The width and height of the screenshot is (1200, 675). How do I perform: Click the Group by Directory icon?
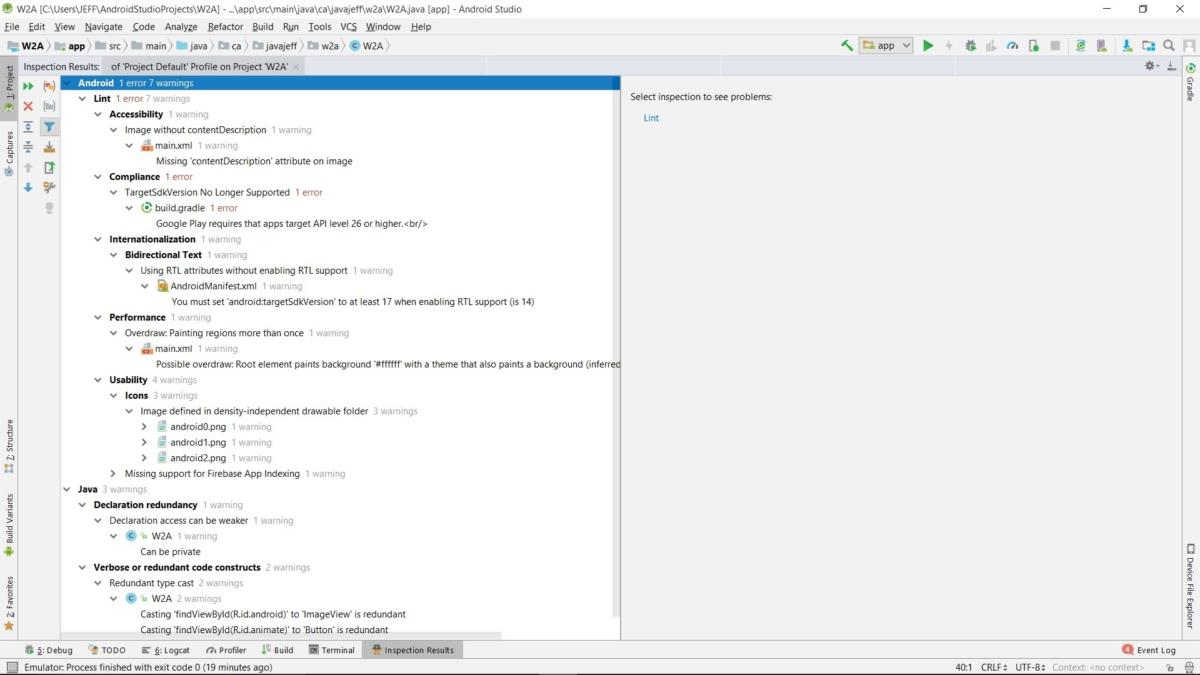click(49, 106)
